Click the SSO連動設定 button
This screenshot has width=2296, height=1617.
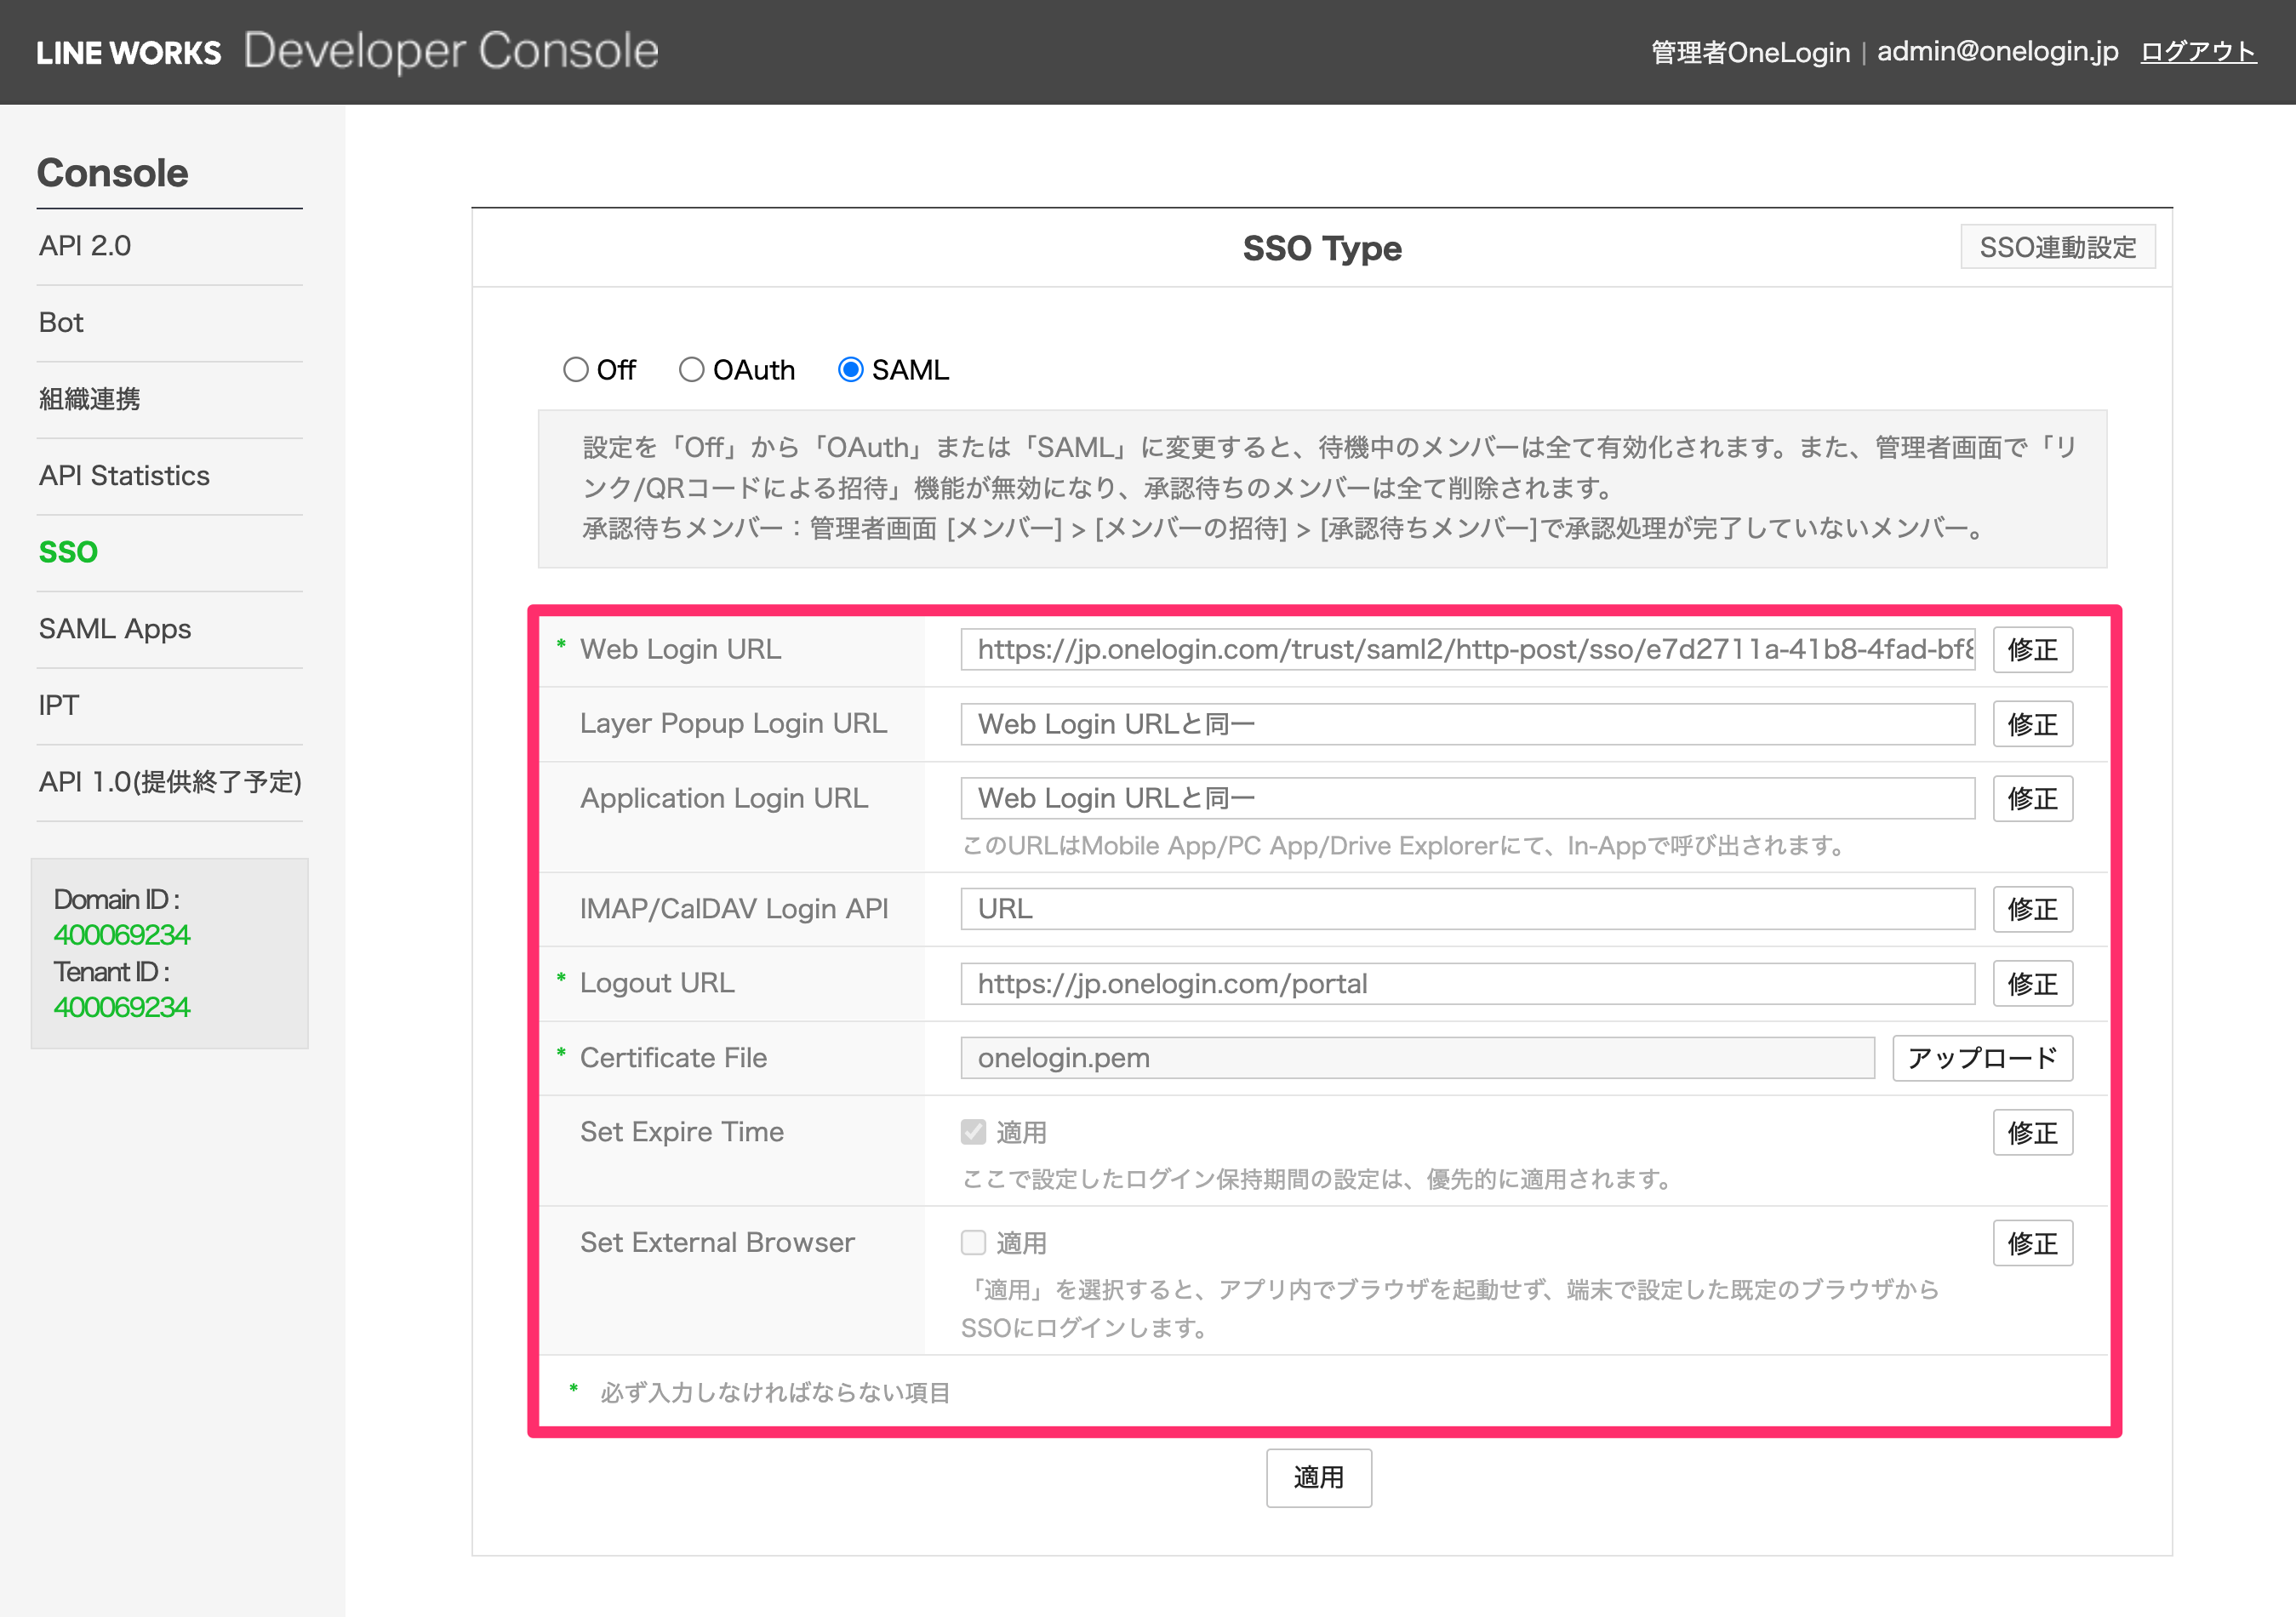[2057, 247]
